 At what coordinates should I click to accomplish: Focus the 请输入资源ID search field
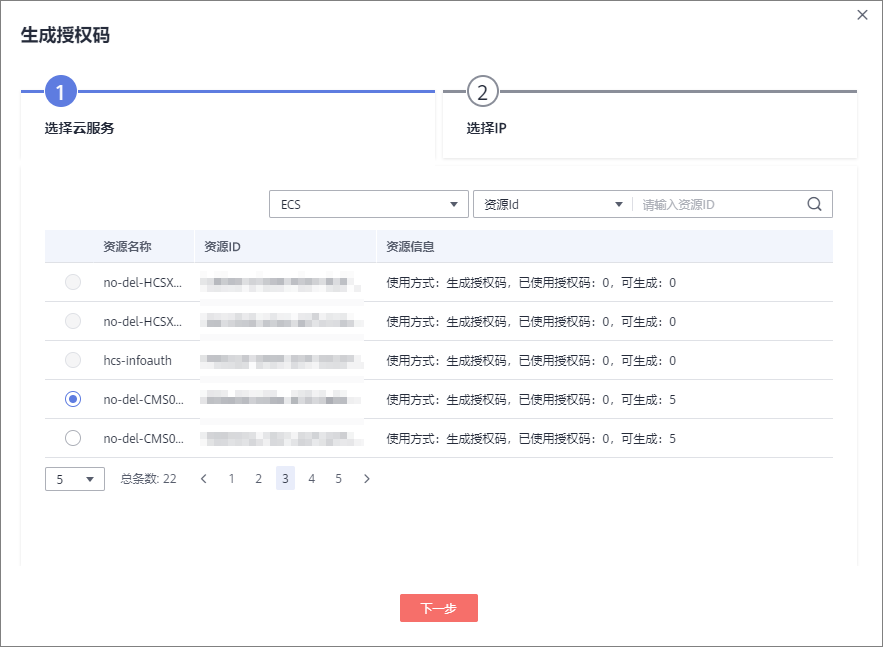(x=719, y=204)
